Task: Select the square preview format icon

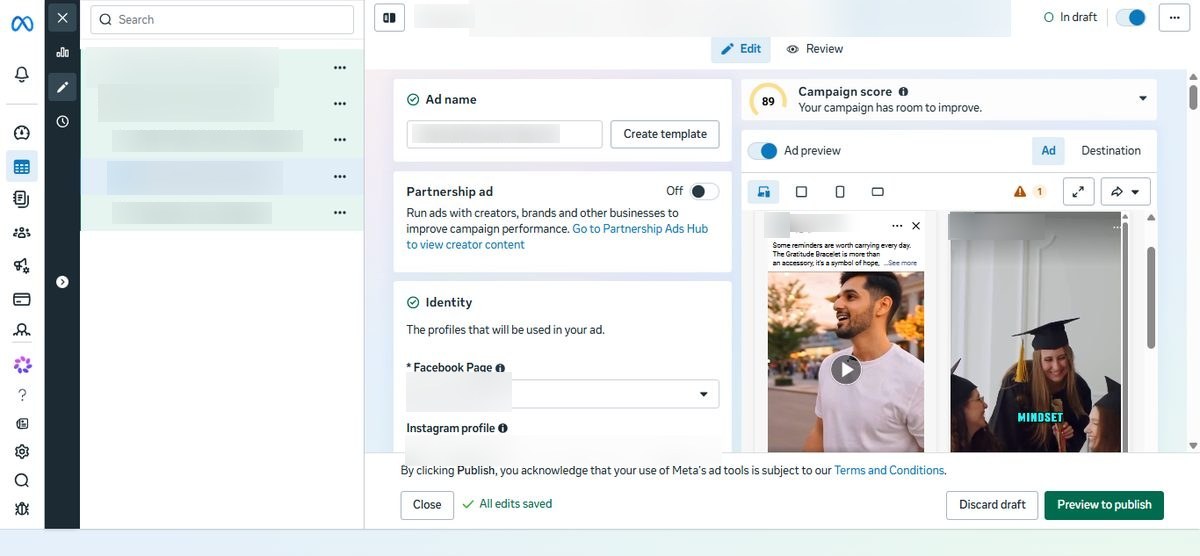Action: click(x=801, y=191)
